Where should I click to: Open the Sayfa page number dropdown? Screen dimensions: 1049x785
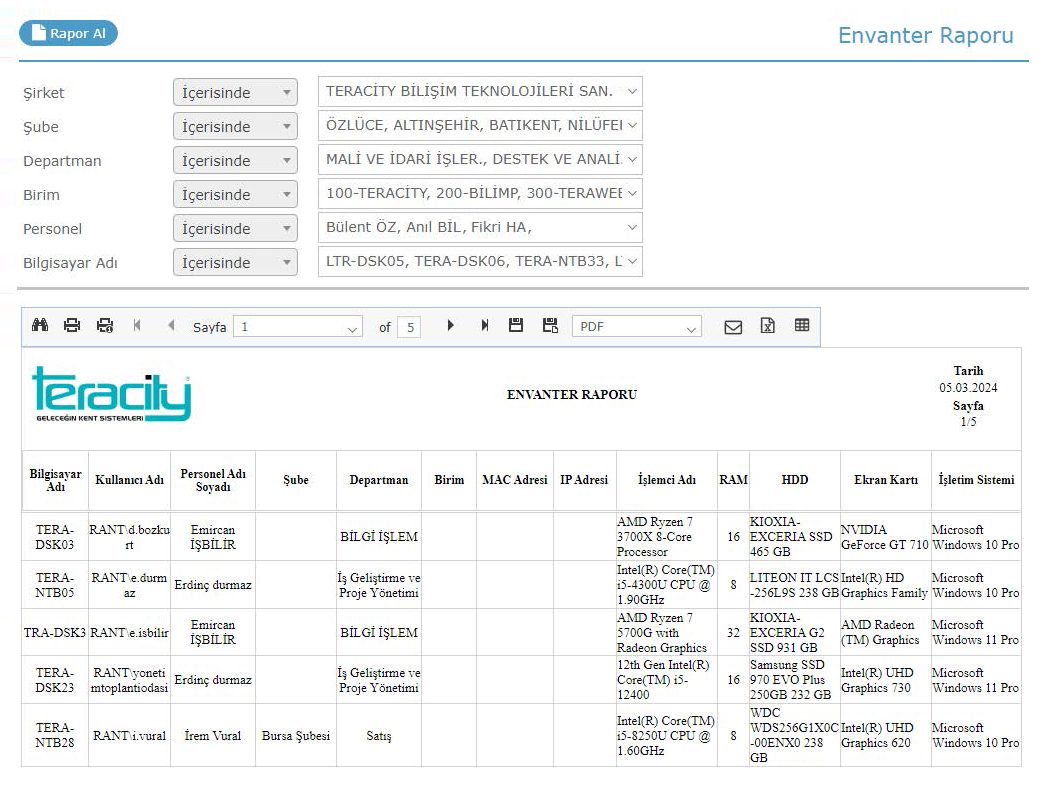[x=298, y=327]
